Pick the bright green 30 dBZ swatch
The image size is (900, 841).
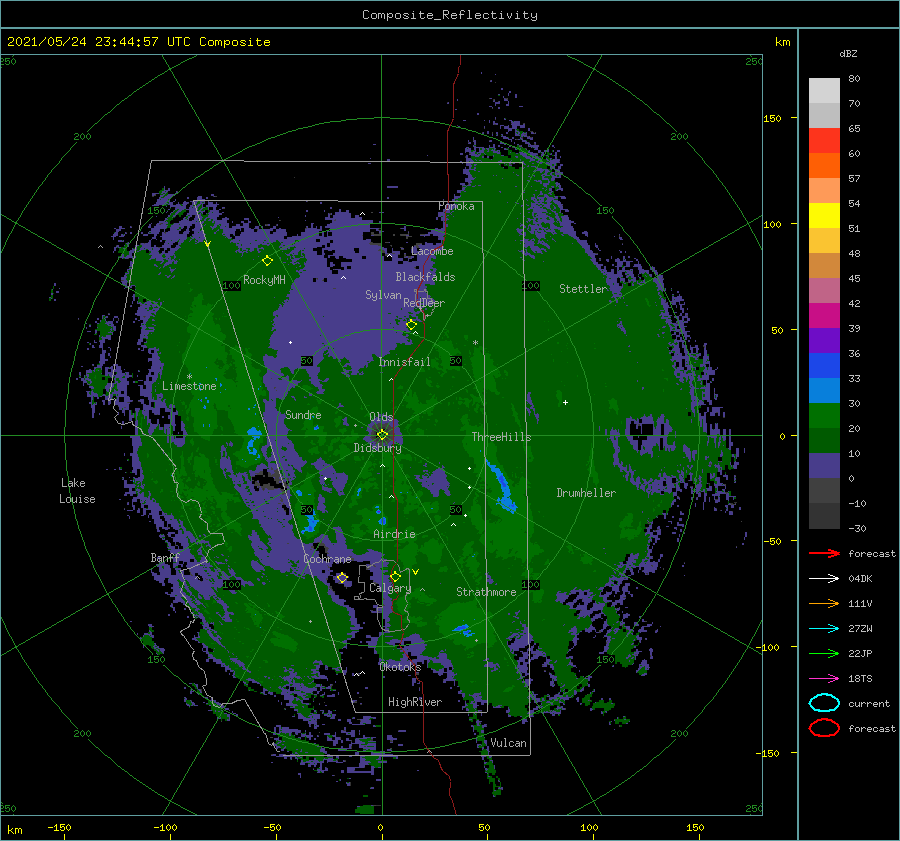point(824,415)
